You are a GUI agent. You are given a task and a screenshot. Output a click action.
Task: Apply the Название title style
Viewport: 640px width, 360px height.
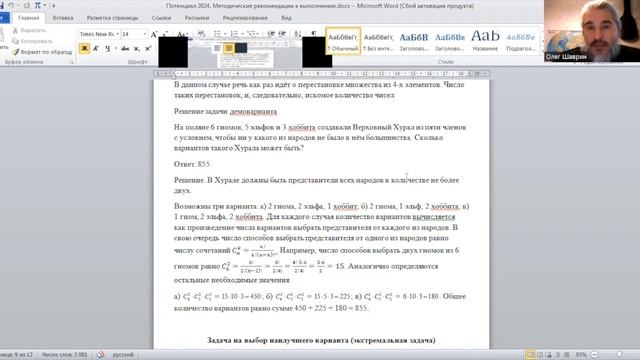(485, 41)
